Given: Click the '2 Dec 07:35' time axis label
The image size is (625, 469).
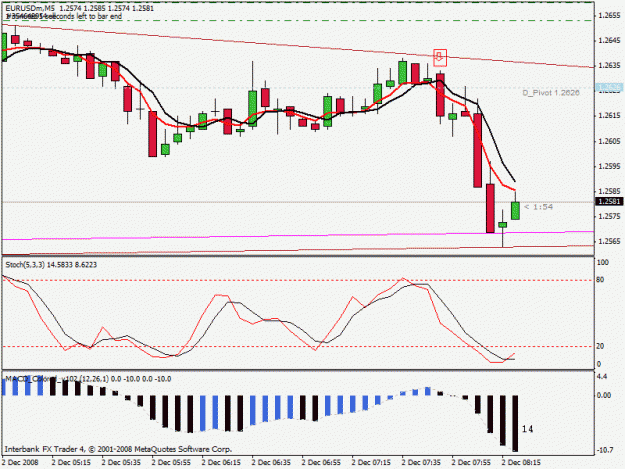Looking at the screenshot, I should (421, 463).
